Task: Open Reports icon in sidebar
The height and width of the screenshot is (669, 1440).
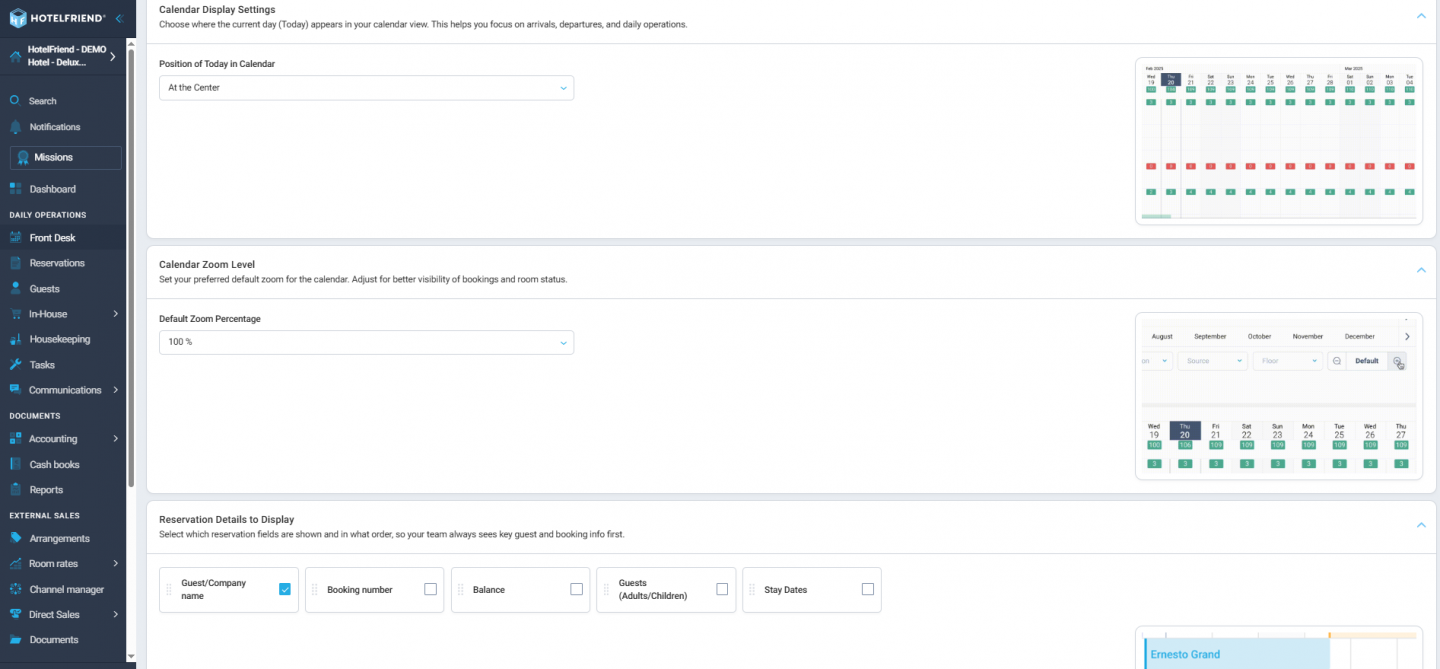Action: tap(15, 490)
